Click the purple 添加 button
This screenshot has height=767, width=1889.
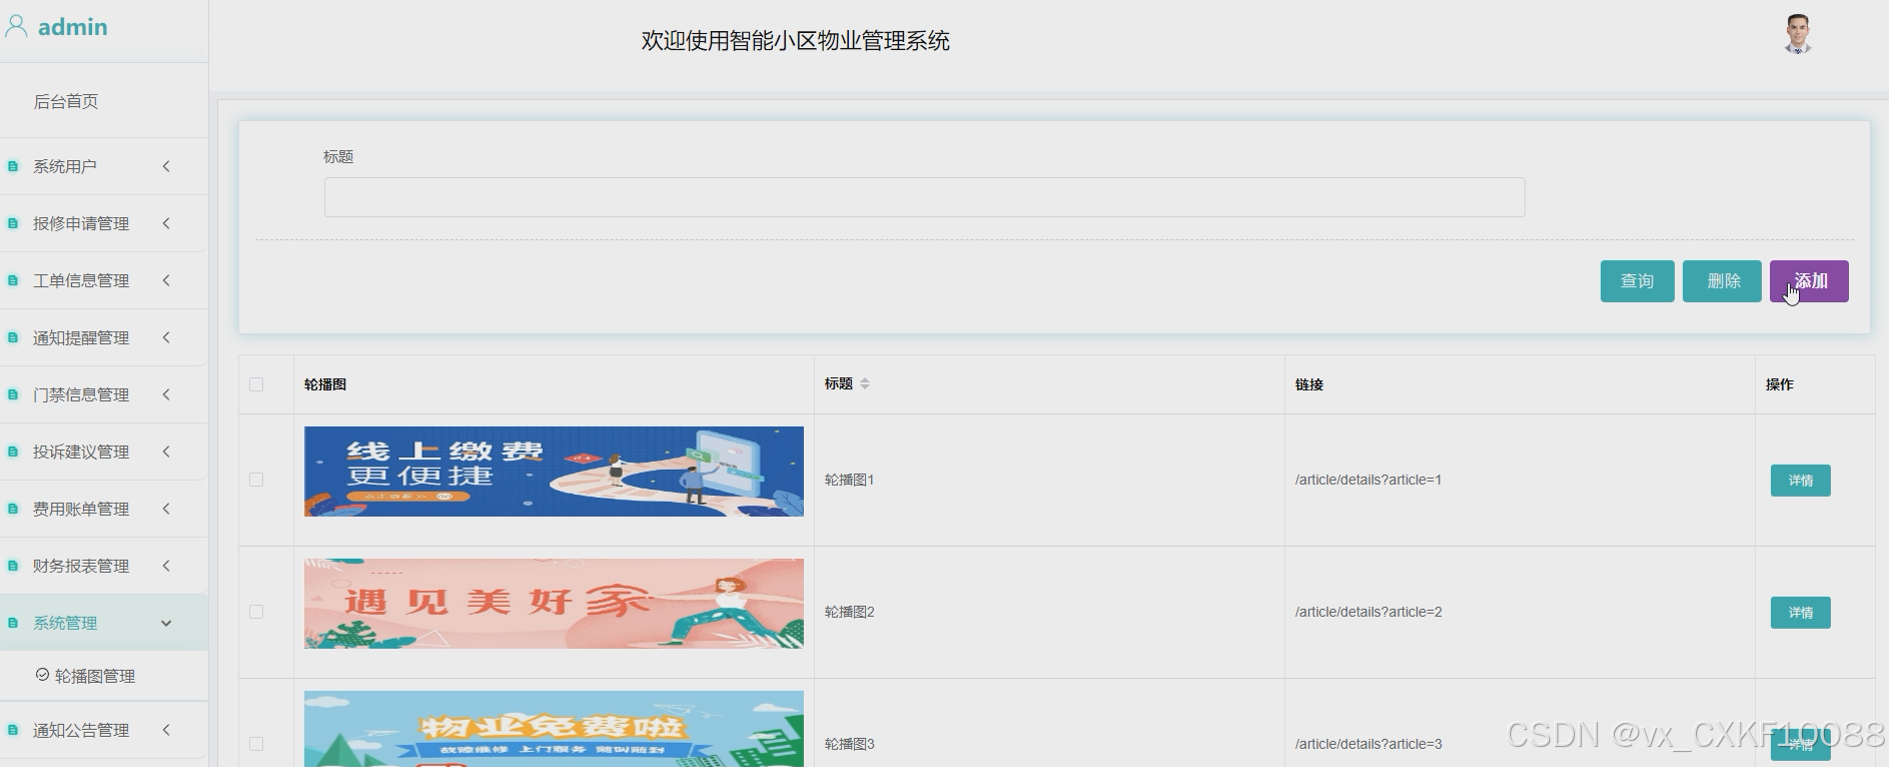(1809, 281)
